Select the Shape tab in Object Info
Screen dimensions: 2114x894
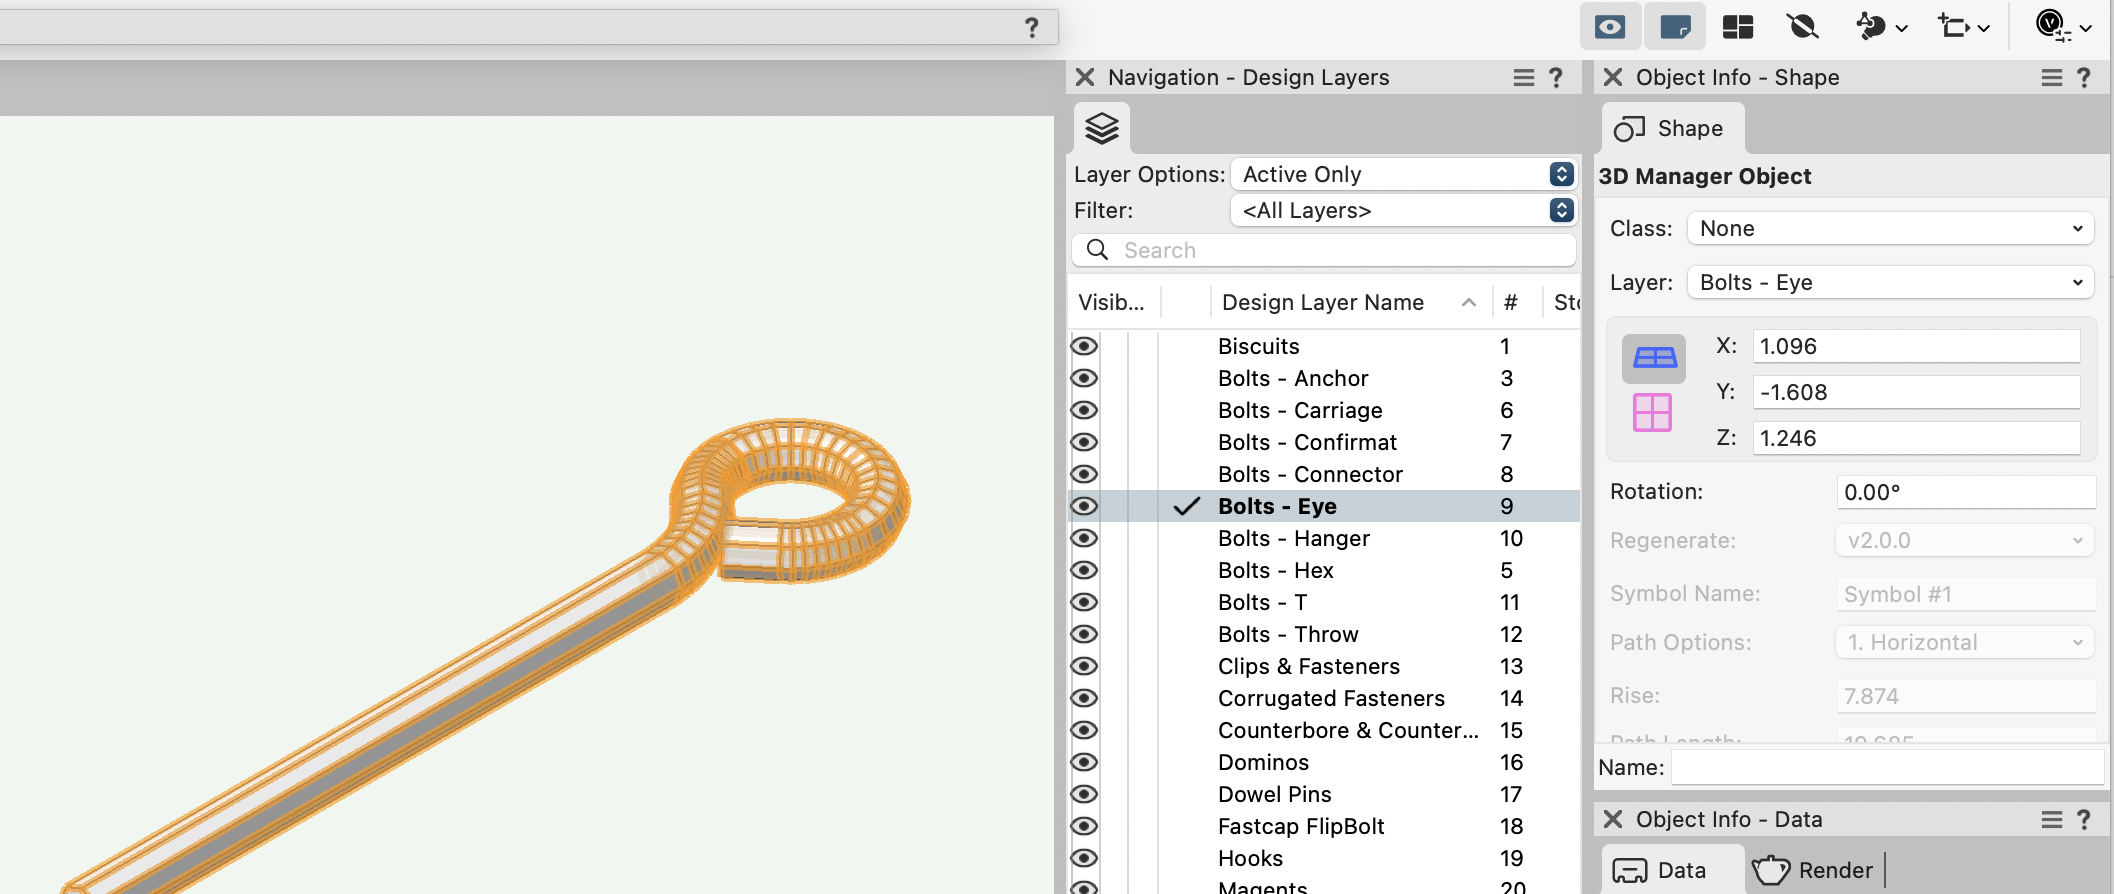(x=1672, y=129)
